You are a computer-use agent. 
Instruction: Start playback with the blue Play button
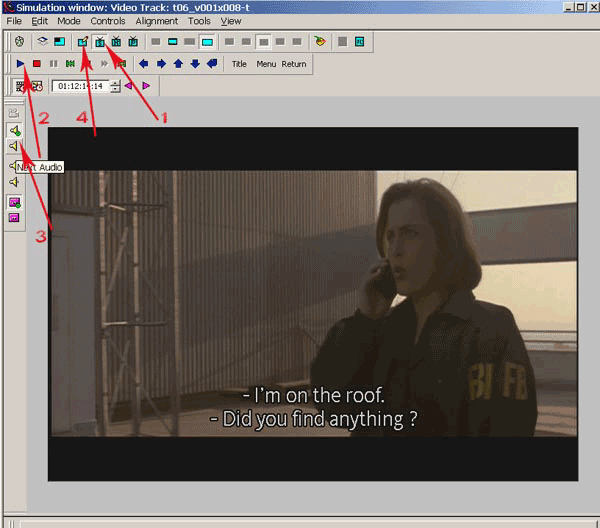20,64
